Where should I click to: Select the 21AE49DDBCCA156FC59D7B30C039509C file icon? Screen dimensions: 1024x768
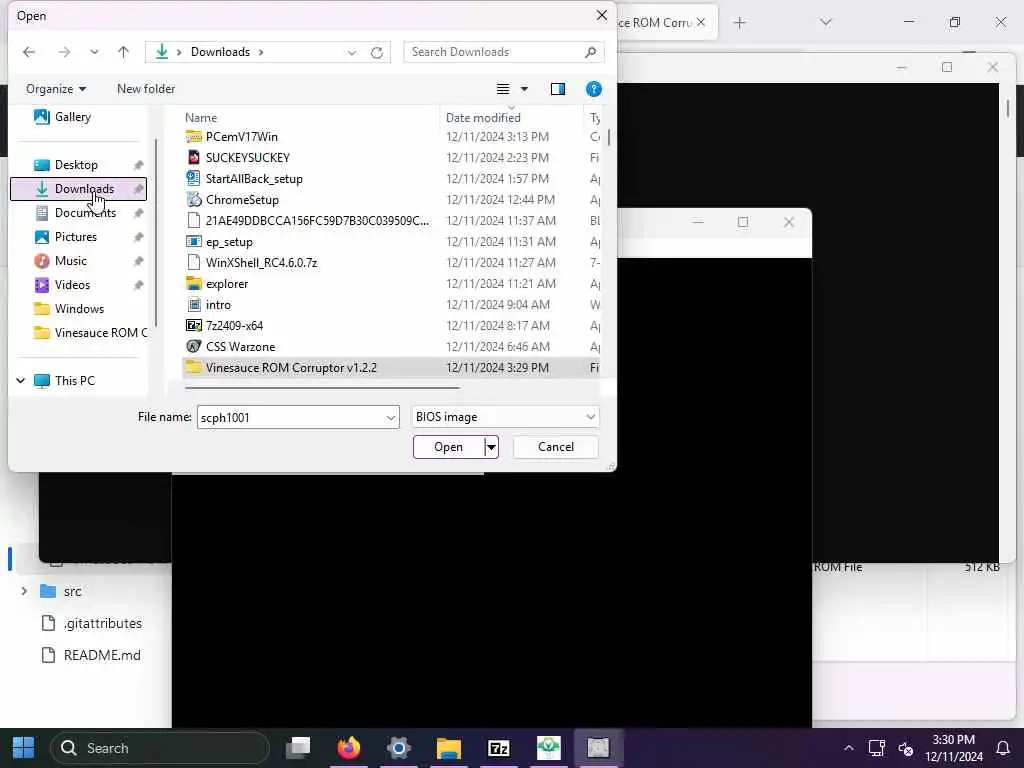point(193,220)
